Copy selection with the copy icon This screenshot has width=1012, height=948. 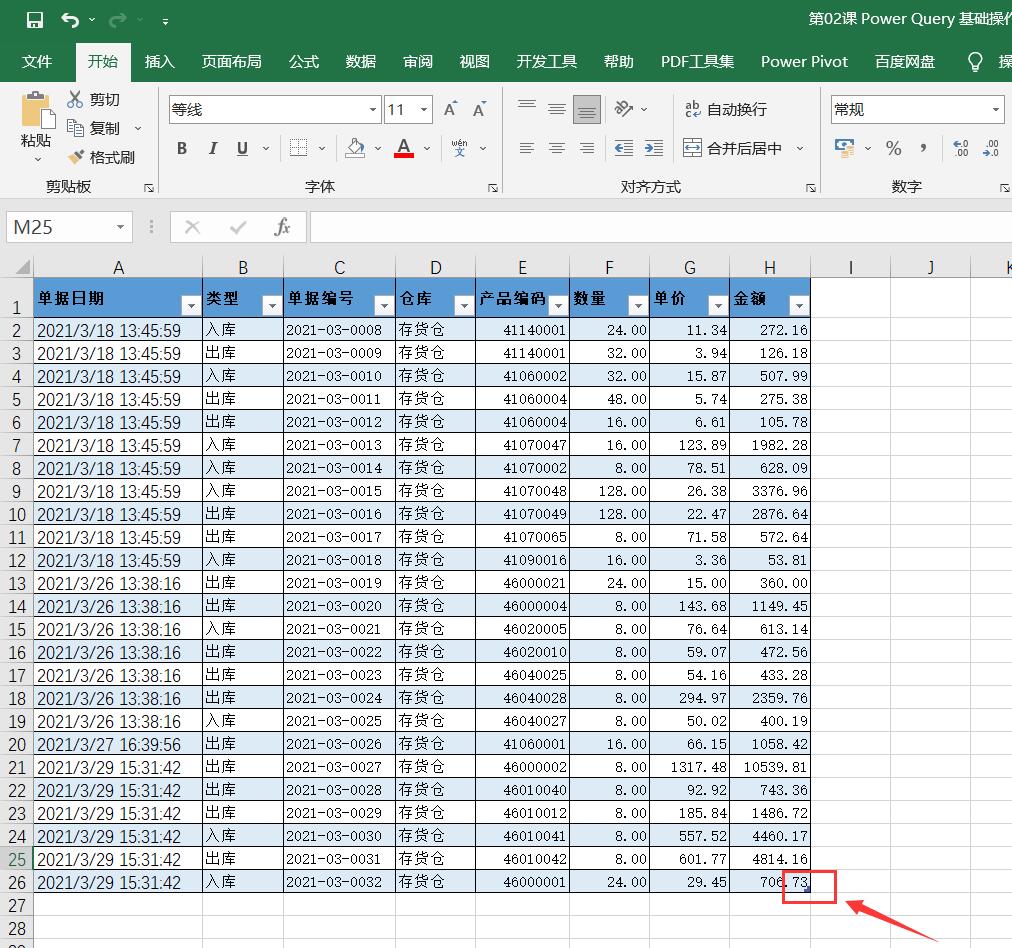(76, 128)
